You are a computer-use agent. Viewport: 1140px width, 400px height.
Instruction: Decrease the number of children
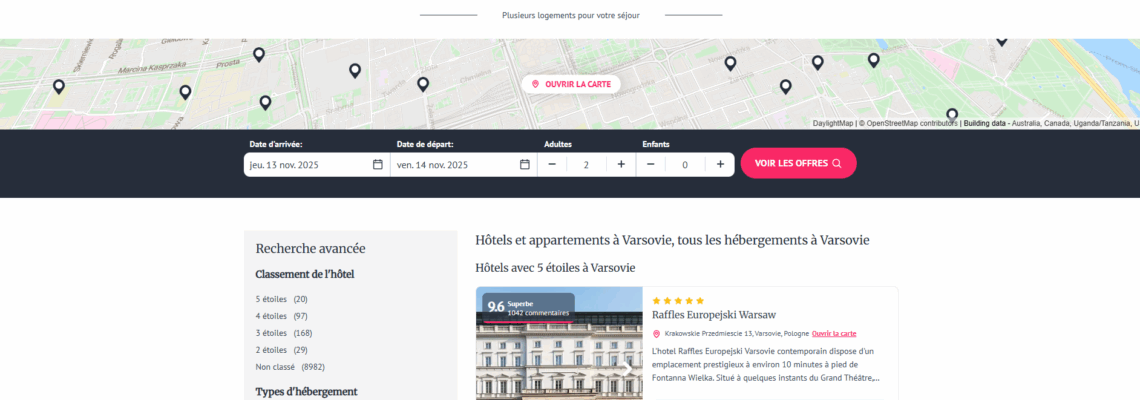651,164
